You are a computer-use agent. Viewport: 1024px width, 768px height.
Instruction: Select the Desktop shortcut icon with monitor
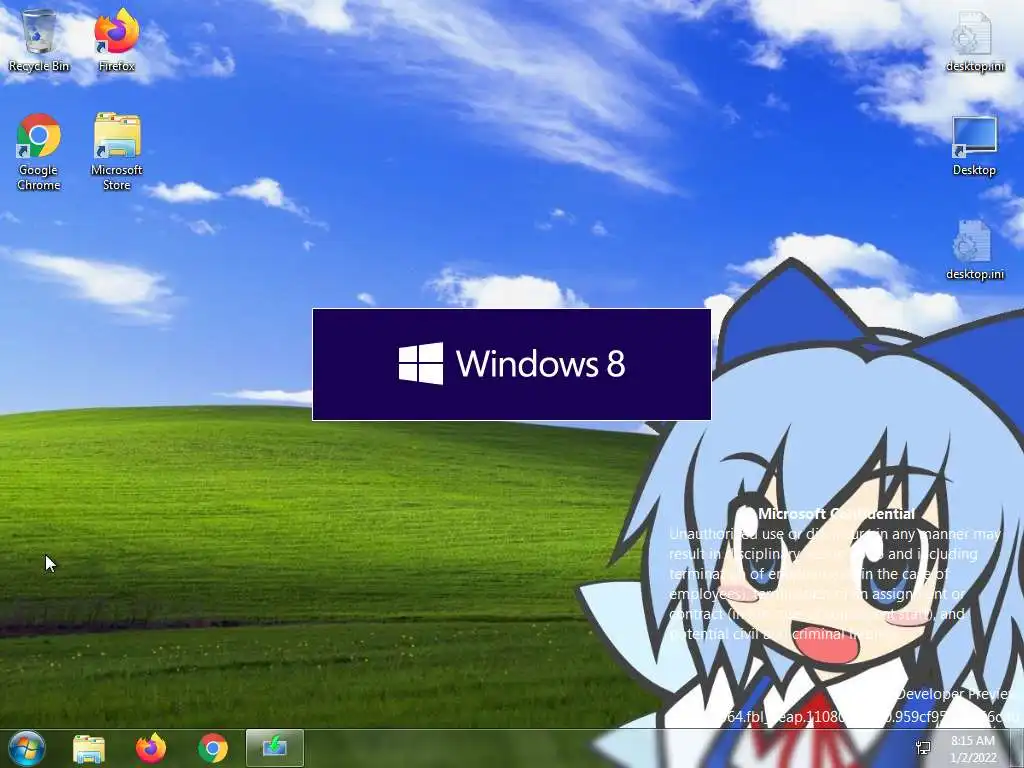click(974, 146)
